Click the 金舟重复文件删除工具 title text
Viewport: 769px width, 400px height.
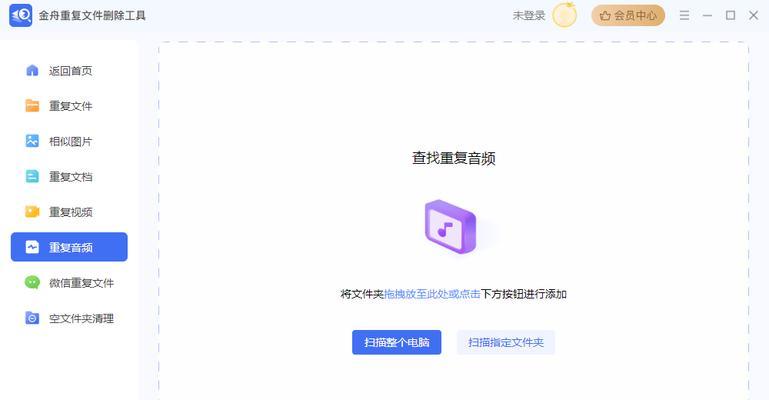tap(92, 16)
